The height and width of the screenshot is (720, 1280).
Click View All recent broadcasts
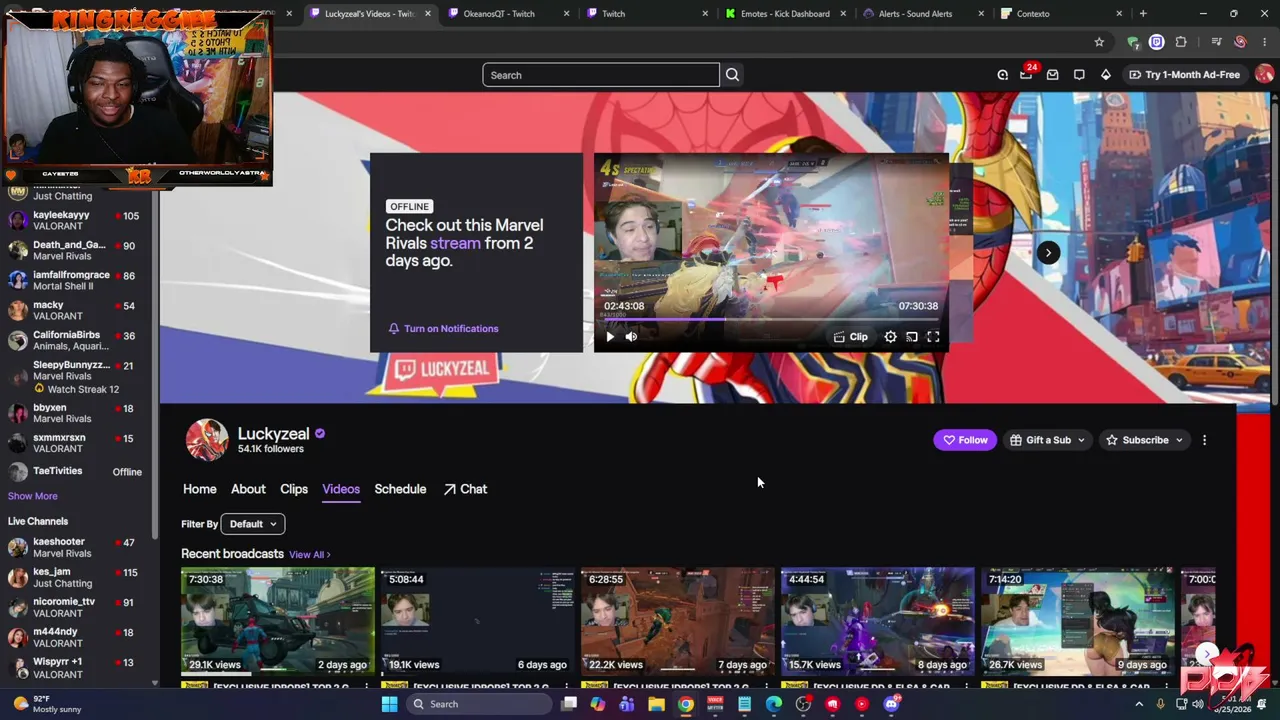309,554
